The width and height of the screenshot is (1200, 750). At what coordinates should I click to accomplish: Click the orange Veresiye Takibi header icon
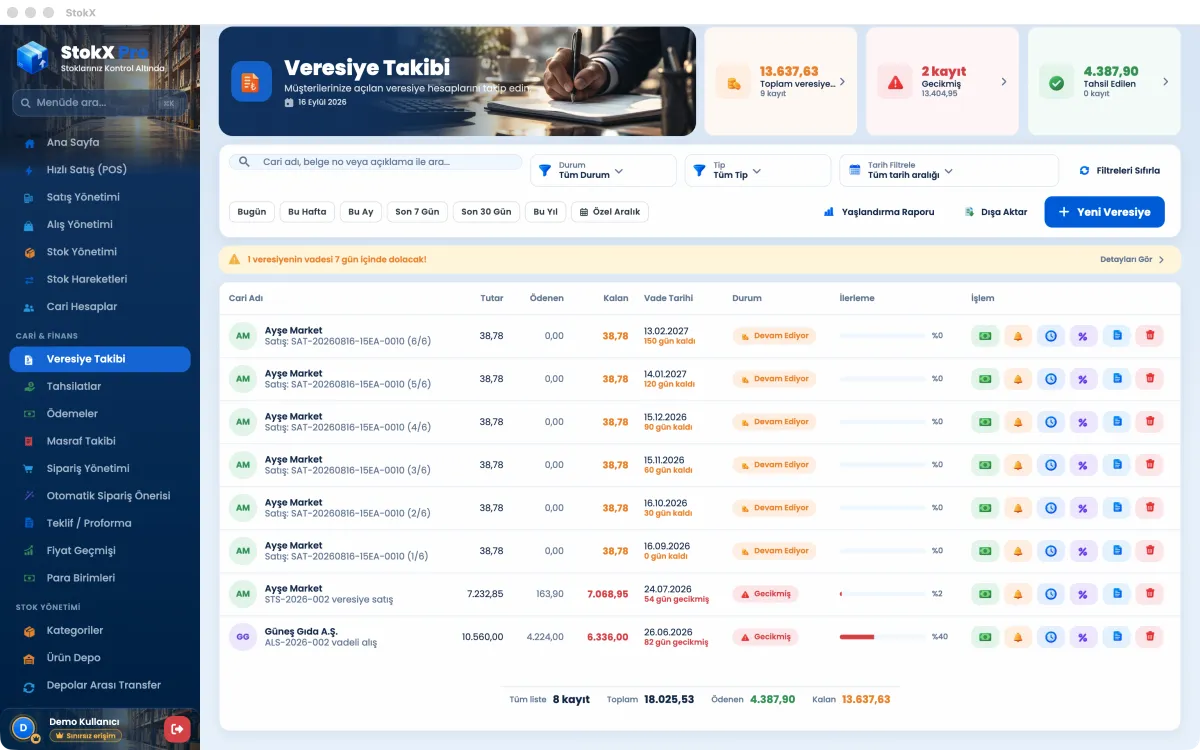tap(251, 82)
